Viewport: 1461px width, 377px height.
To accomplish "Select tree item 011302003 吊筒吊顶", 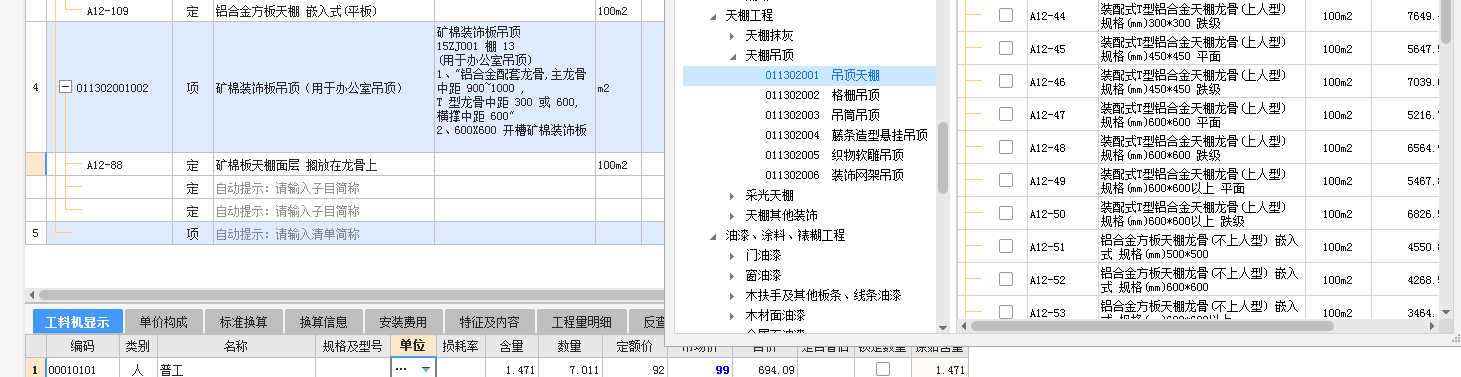I will point(822,115).
